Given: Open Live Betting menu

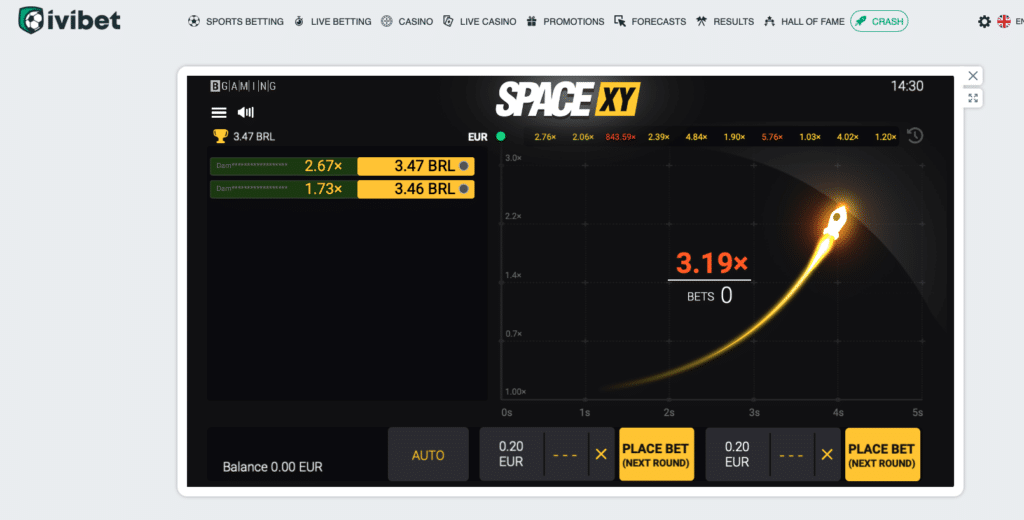Looking at the screenshot, I should tap(332, 22).
